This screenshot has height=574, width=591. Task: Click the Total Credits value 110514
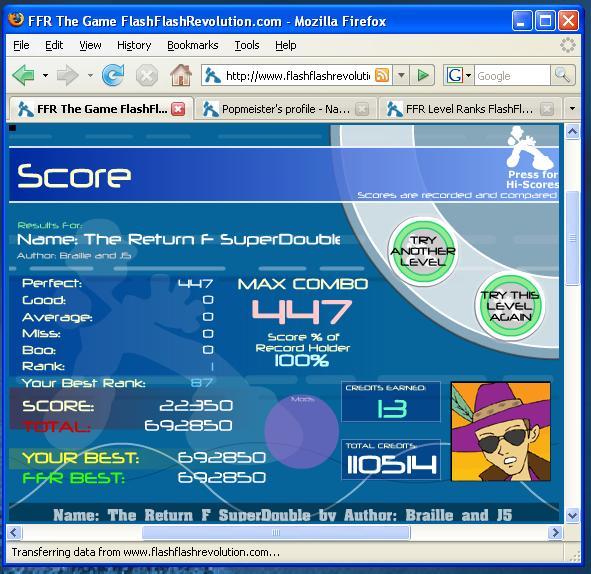[391, 464]
